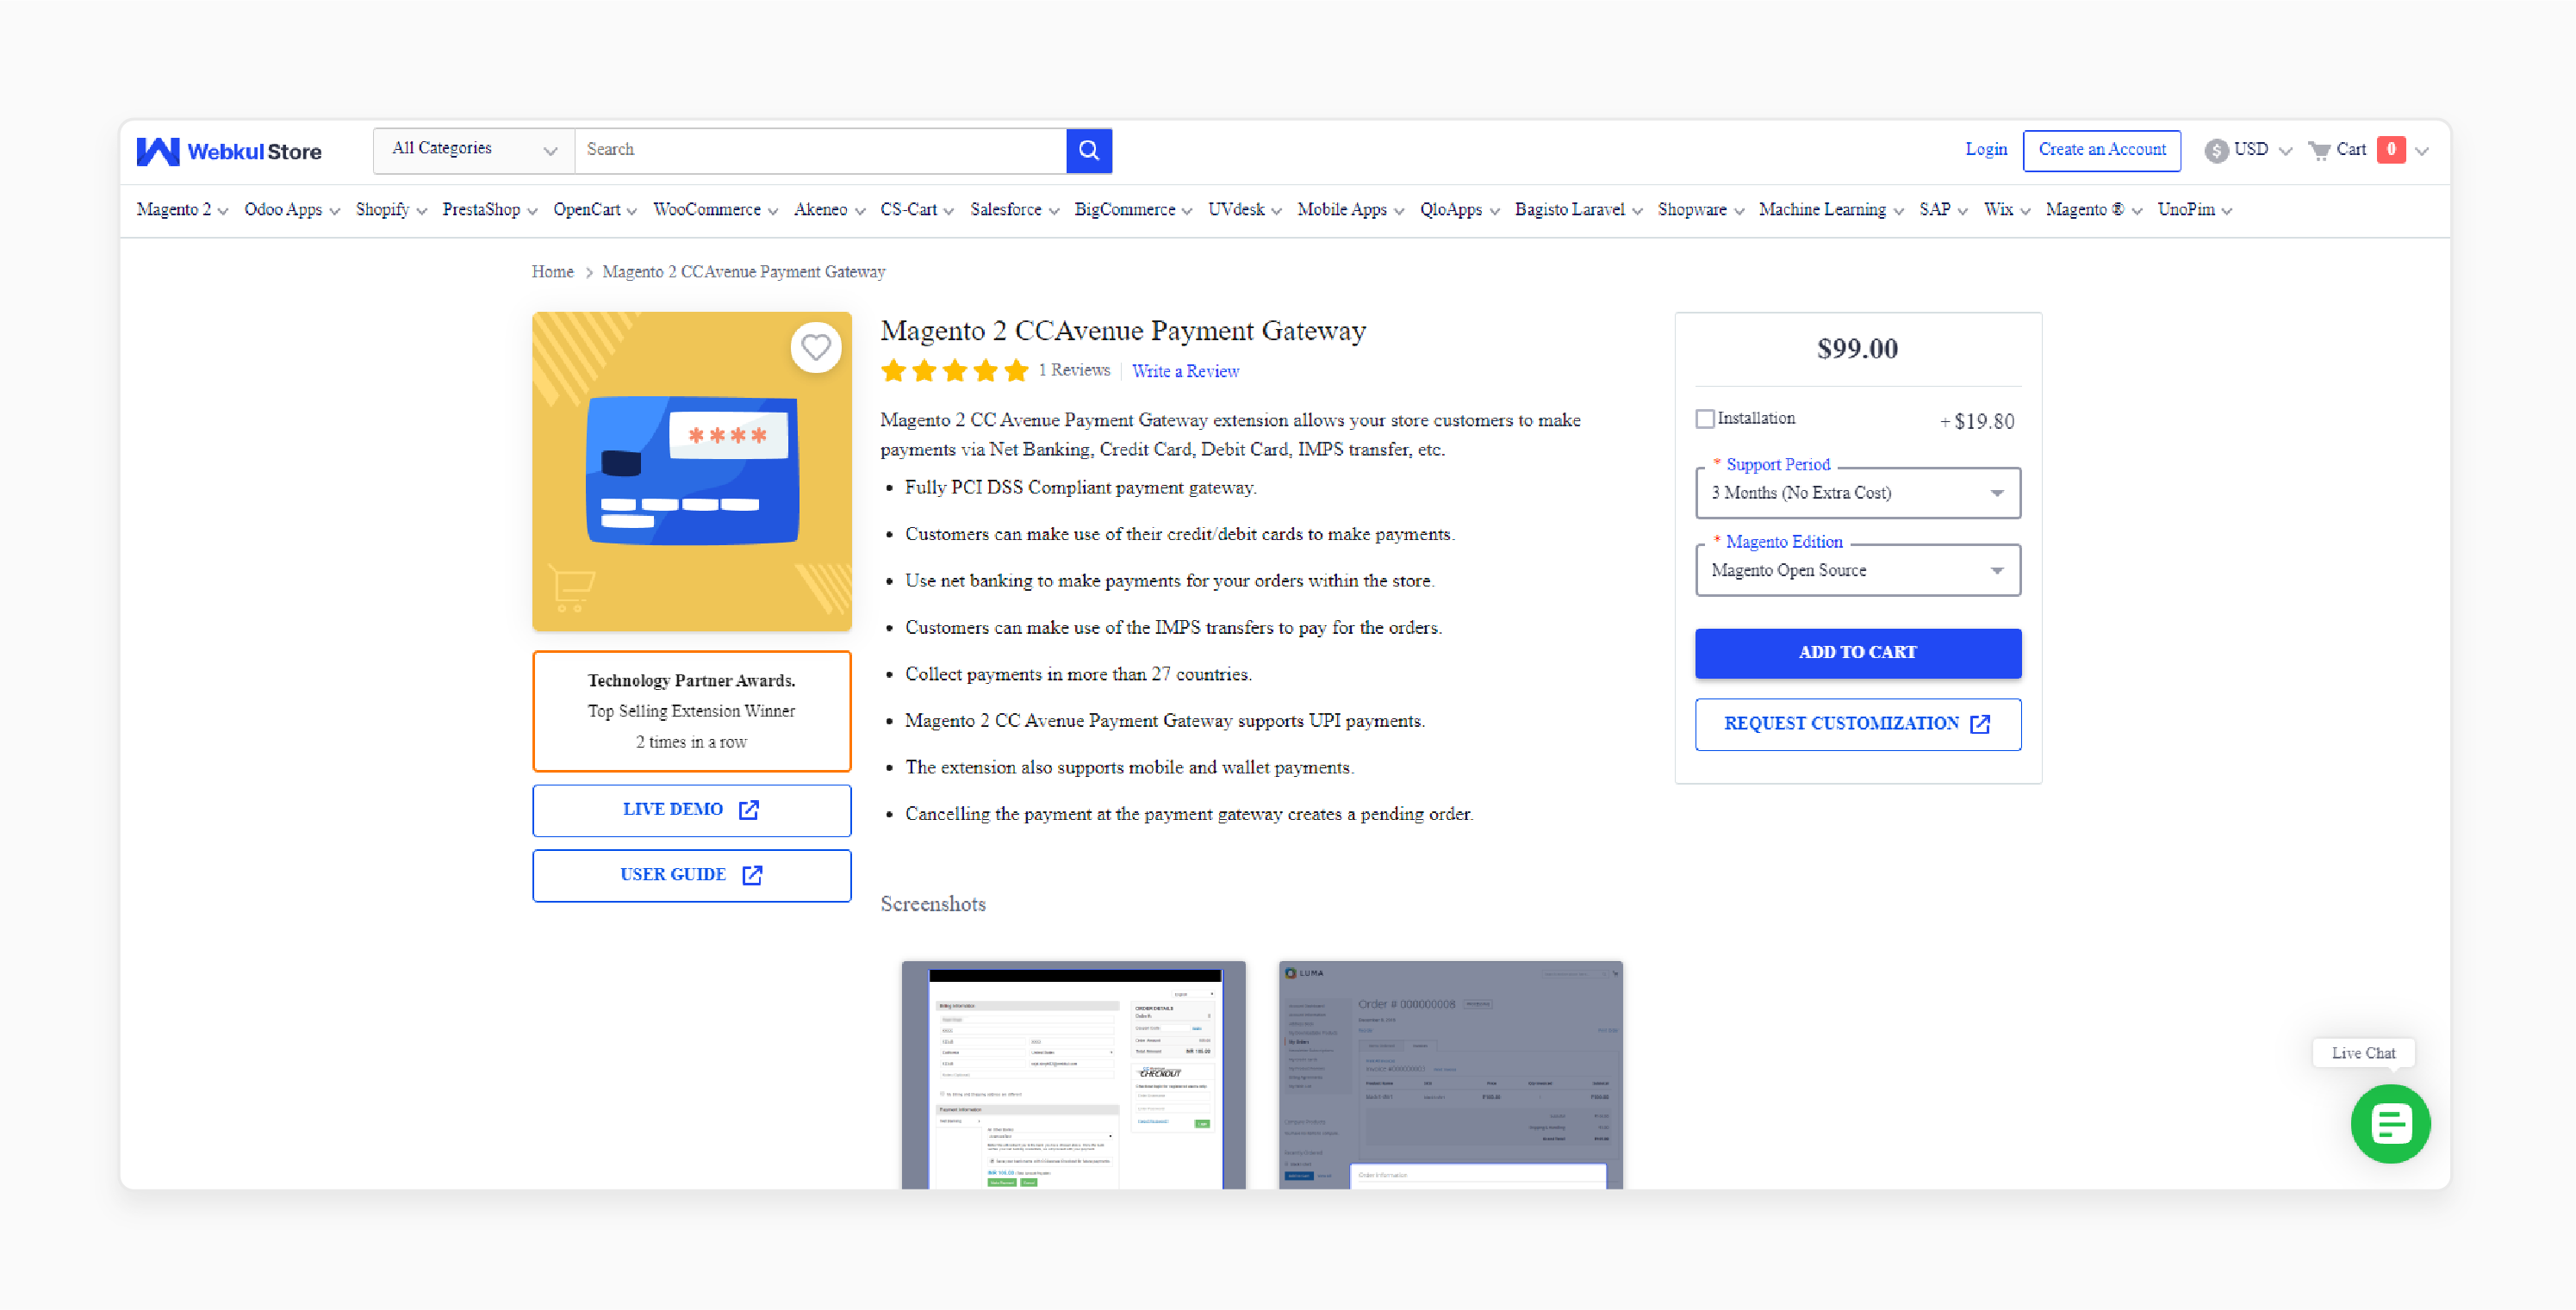Open the Luma order screenshot thumbnail
Viewport: 2576px width, 1310px height.
[x=1451, y=1075]
